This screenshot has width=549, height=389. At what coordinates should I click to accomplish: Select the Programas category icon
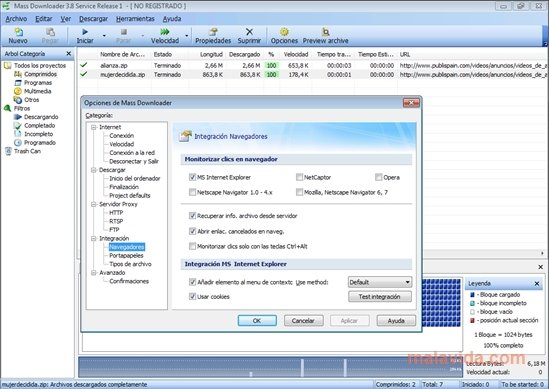(x=18, y=83)
